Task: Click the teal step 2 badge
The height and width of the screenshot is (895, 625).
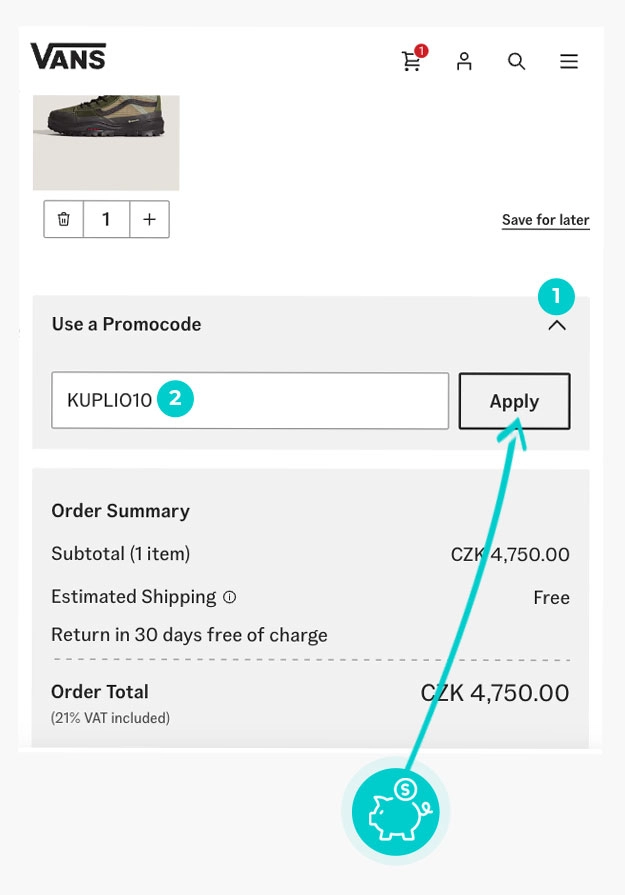Action: click(x=175, y=399)
